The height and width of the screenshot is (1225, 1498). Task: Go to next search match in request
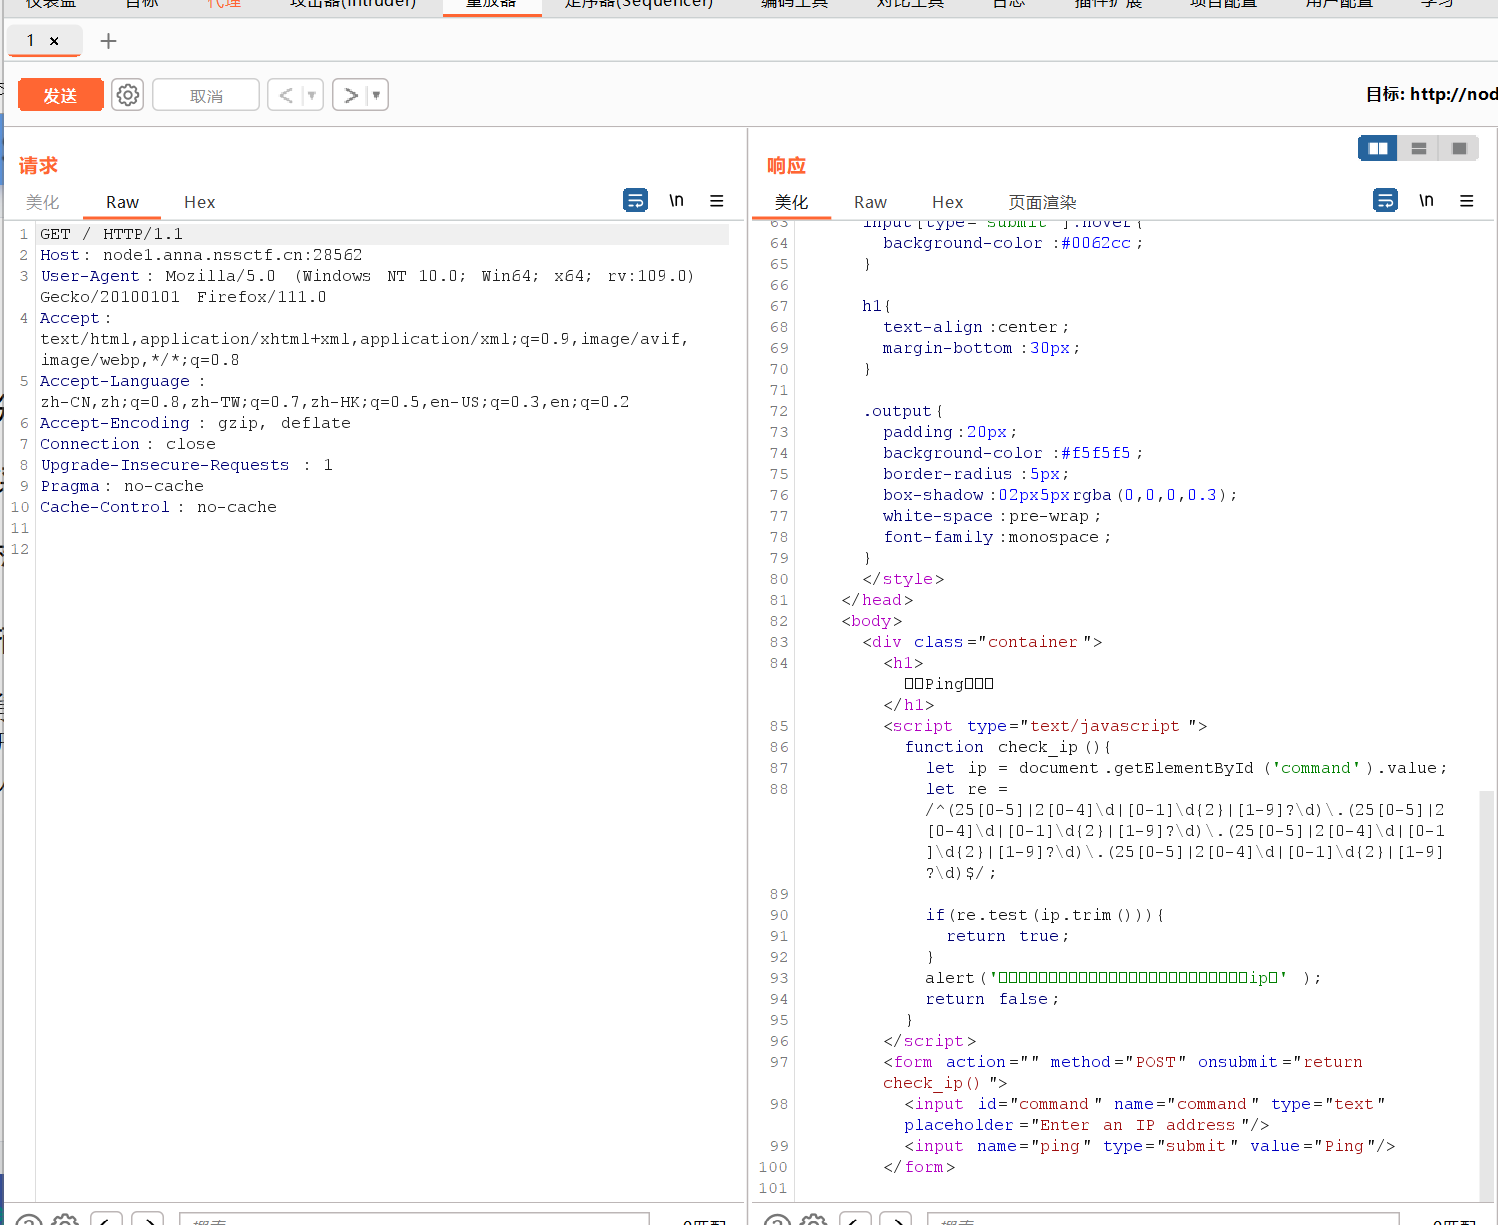pos(147,1219)
